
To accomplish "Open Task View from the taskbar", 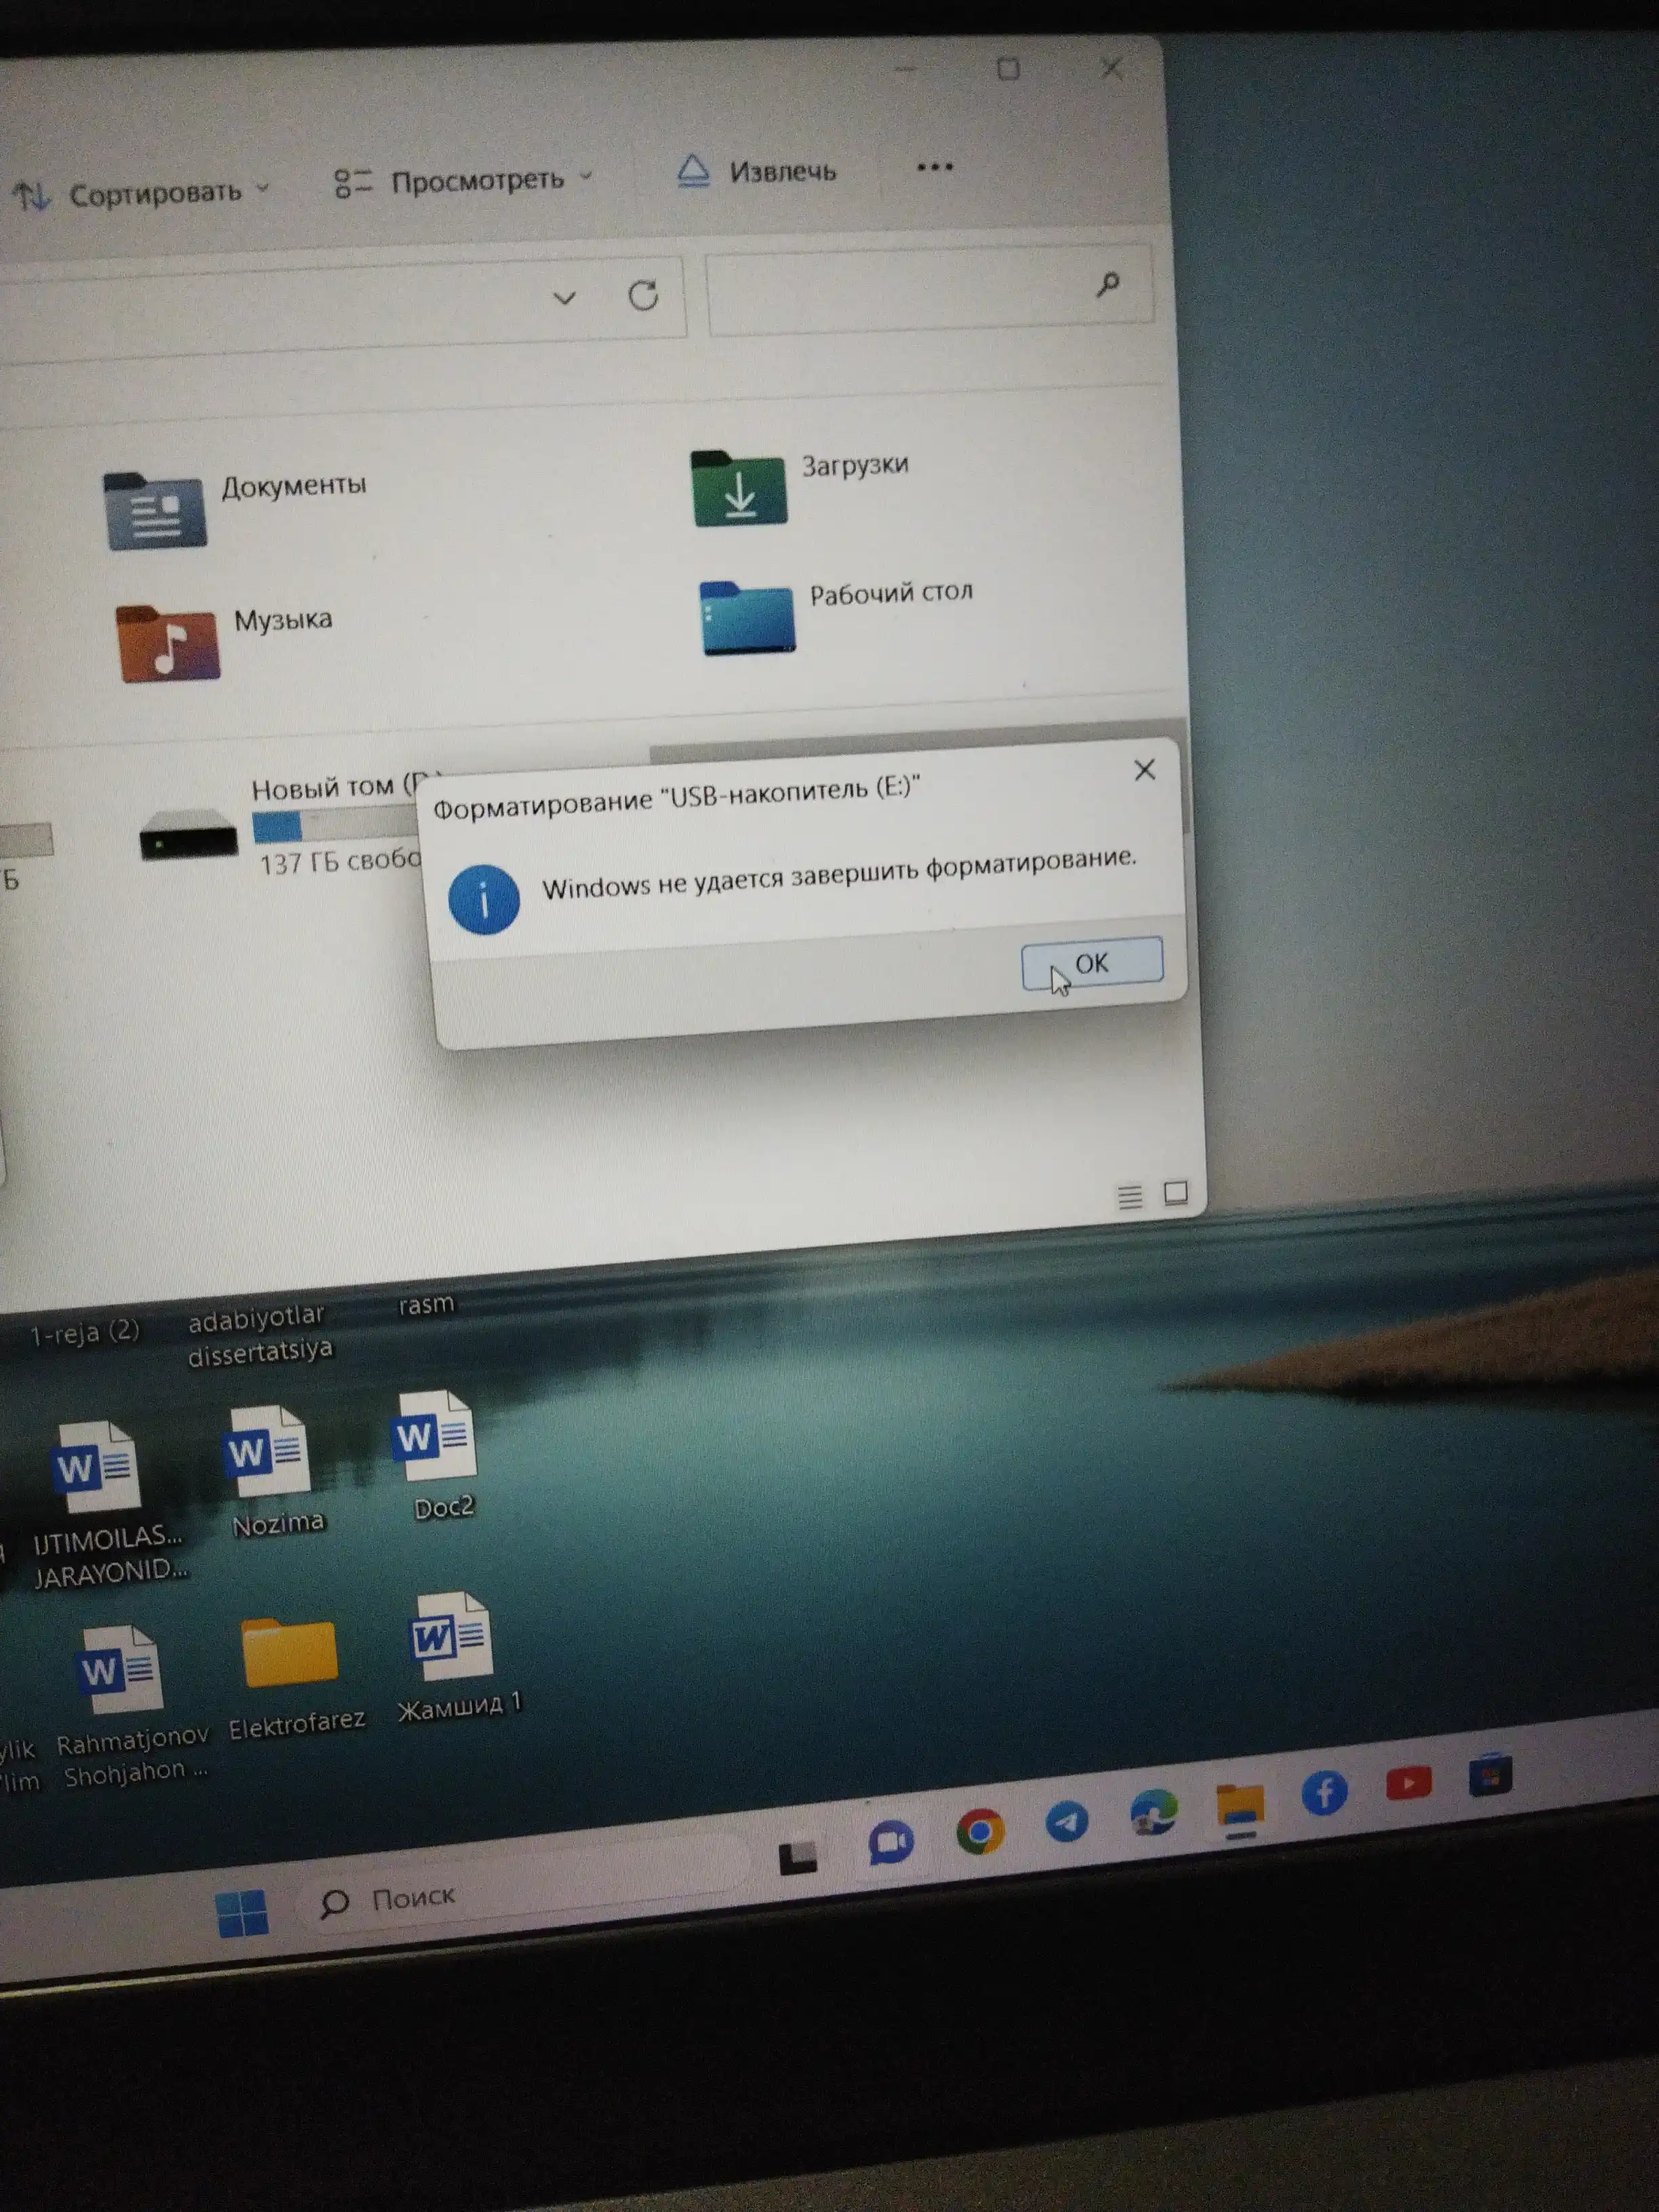I will click(x=798, y=1857).
